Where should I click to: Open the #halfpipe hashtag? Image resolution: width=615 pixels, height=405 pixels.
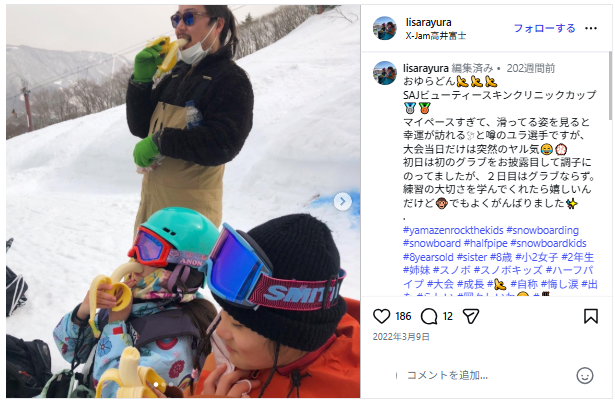click(486, 243)
